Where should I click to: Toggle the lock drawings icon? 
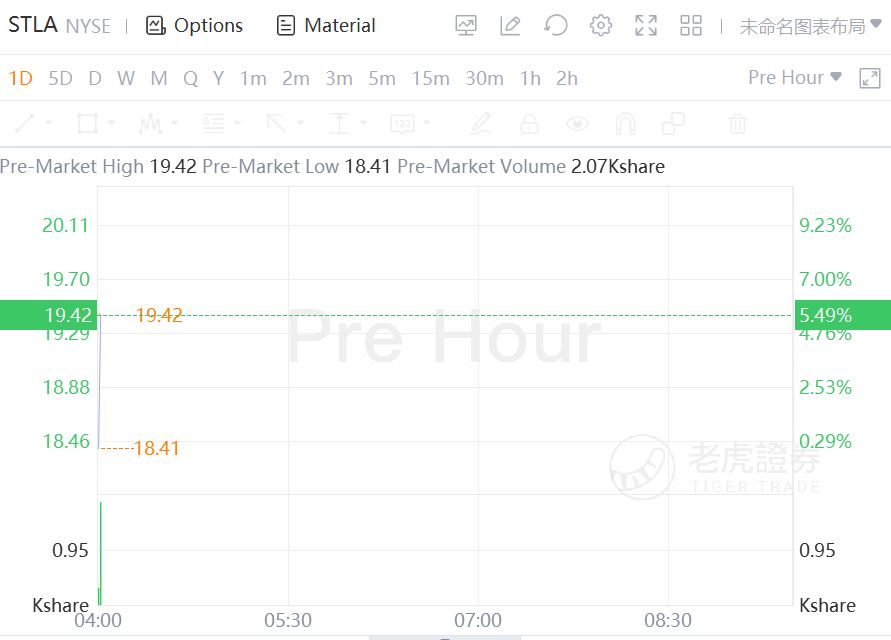point(529,124)
